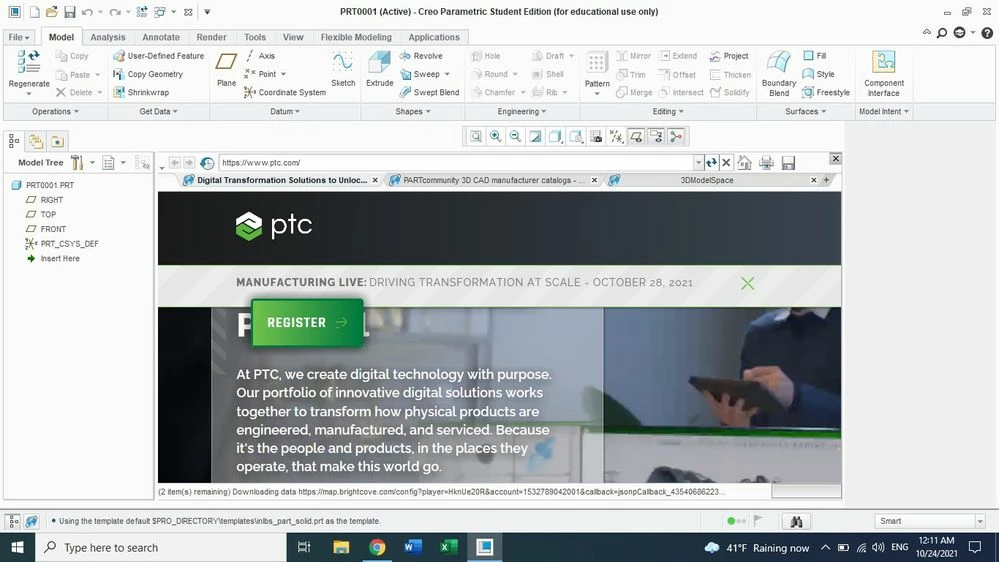Click browser home icon
Screen dimensions: 999x562
(744, 162)
